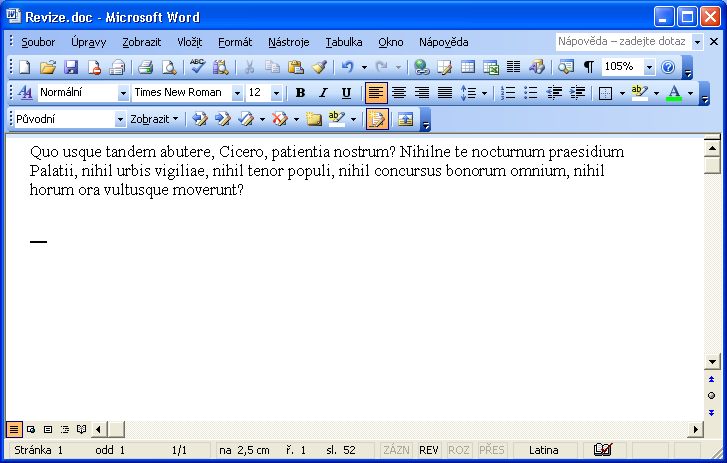Create a new blank document

(25, 68)
